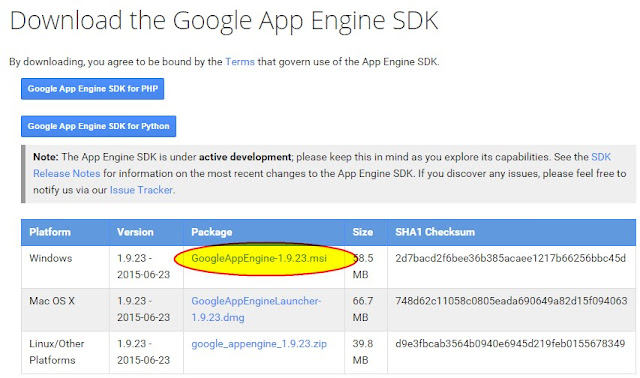
Task: Click the Google App Engine SDK for Python button
Action: pyautogui.click(x=98, y=126)
